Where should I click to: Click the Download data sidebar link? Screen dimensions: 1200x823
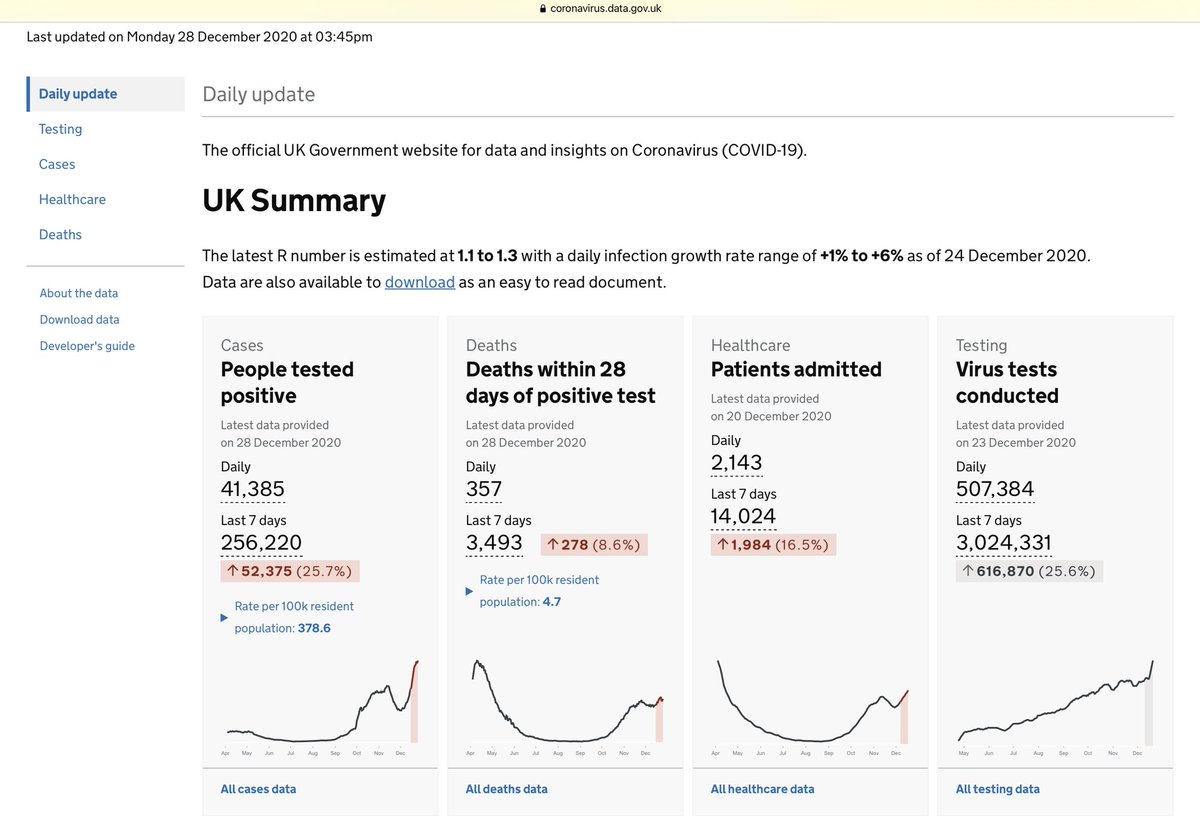point(80,319)
